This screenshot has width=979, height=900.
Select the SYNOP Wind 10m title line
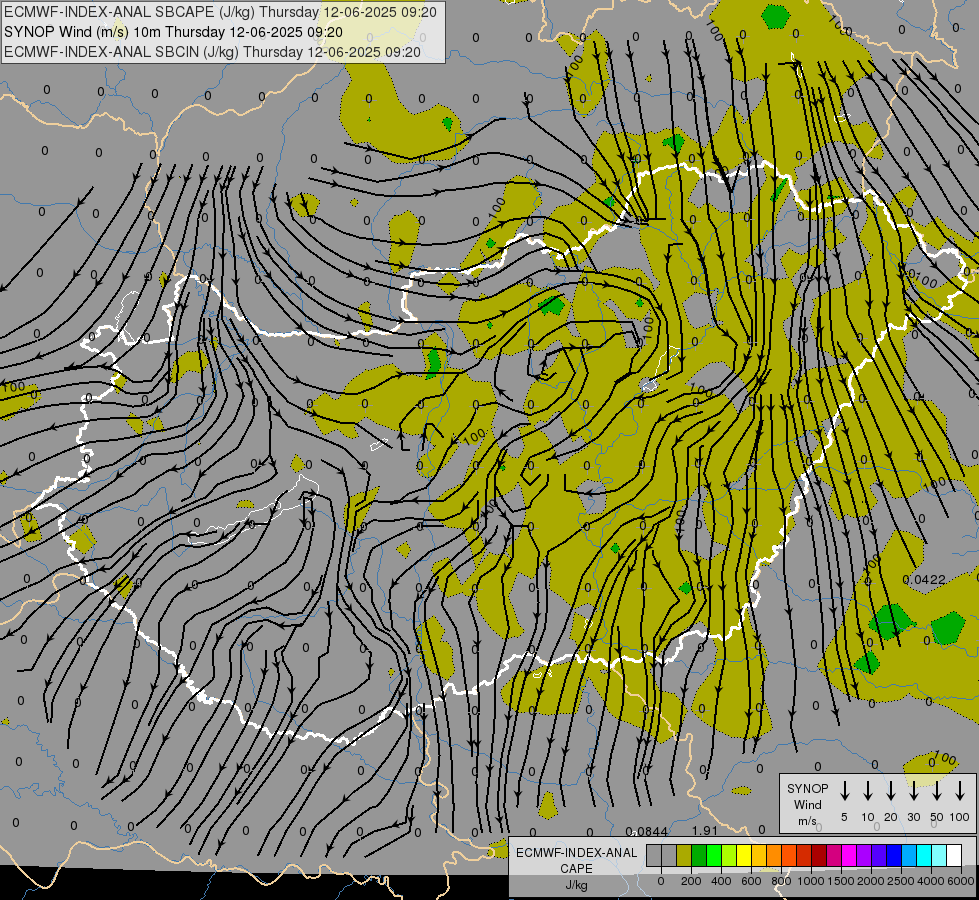click(x=173, y=32)
